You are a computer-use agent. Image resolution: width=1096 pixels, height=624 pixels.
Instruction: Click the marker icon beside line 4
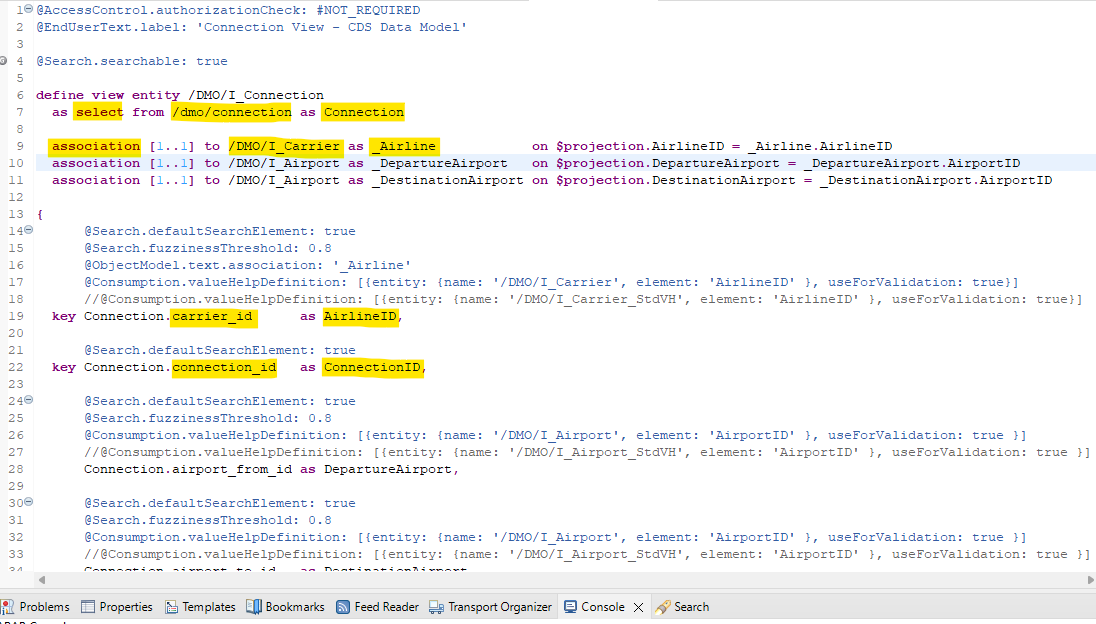3,61
